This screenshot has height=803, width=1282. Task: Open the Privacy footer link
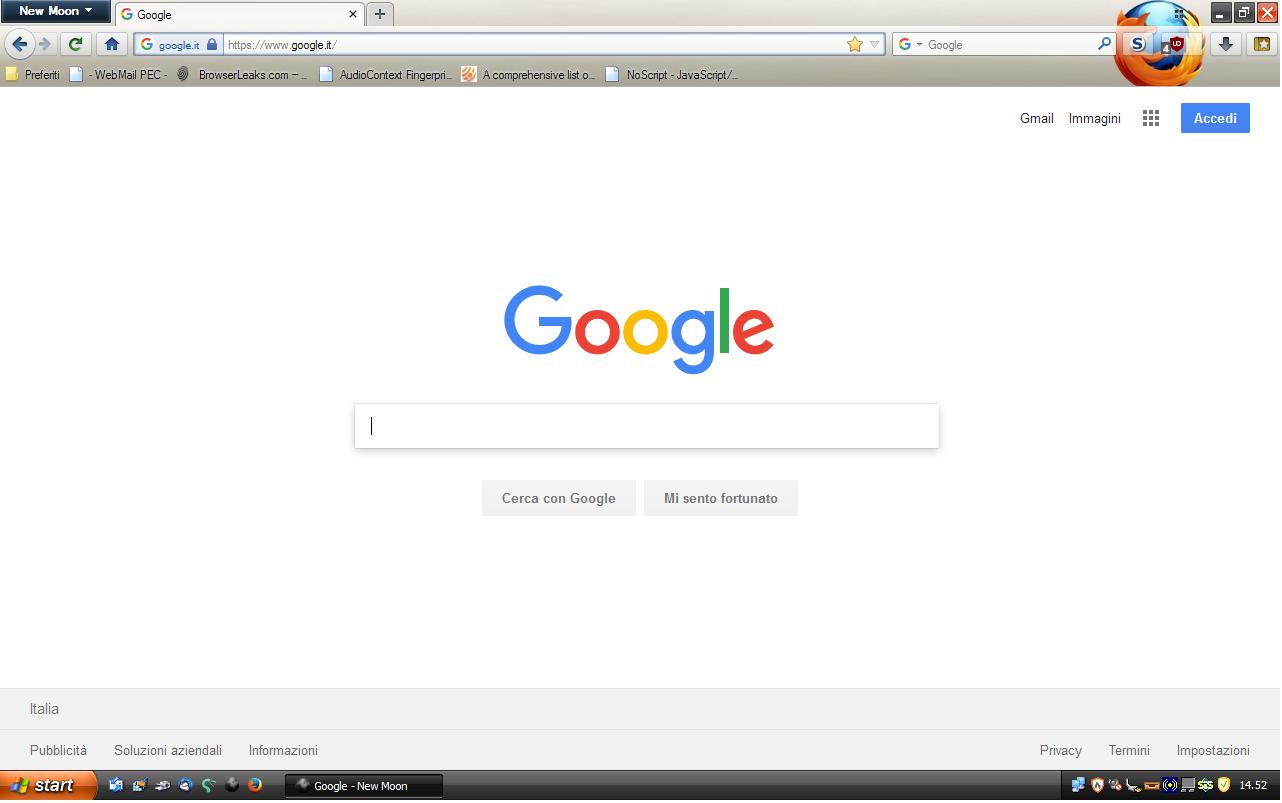coord(1061,750)
